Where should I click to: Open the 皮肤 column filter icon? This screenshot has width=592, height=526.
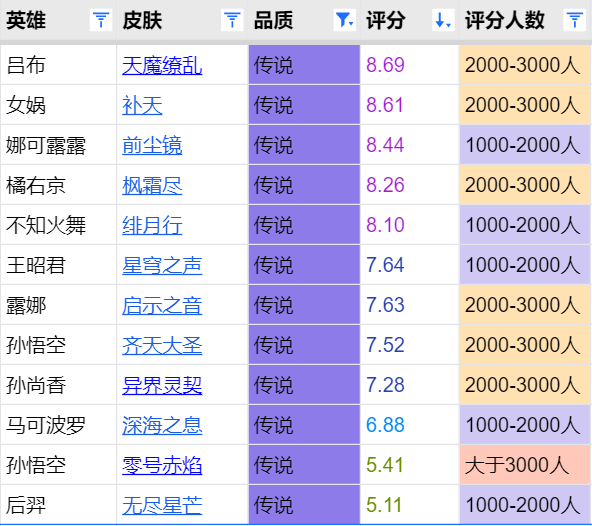click(x=232, y=20)
